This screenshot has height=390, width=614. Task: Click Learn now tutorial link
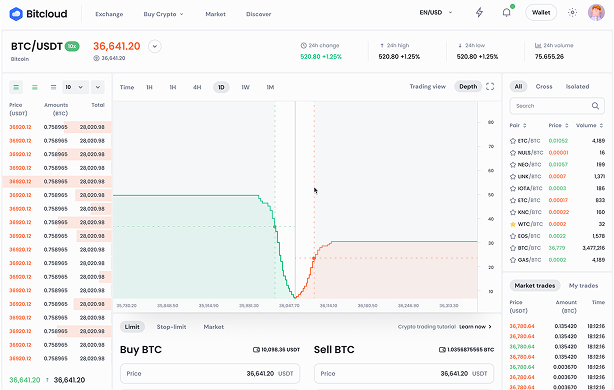pos(475,327)
